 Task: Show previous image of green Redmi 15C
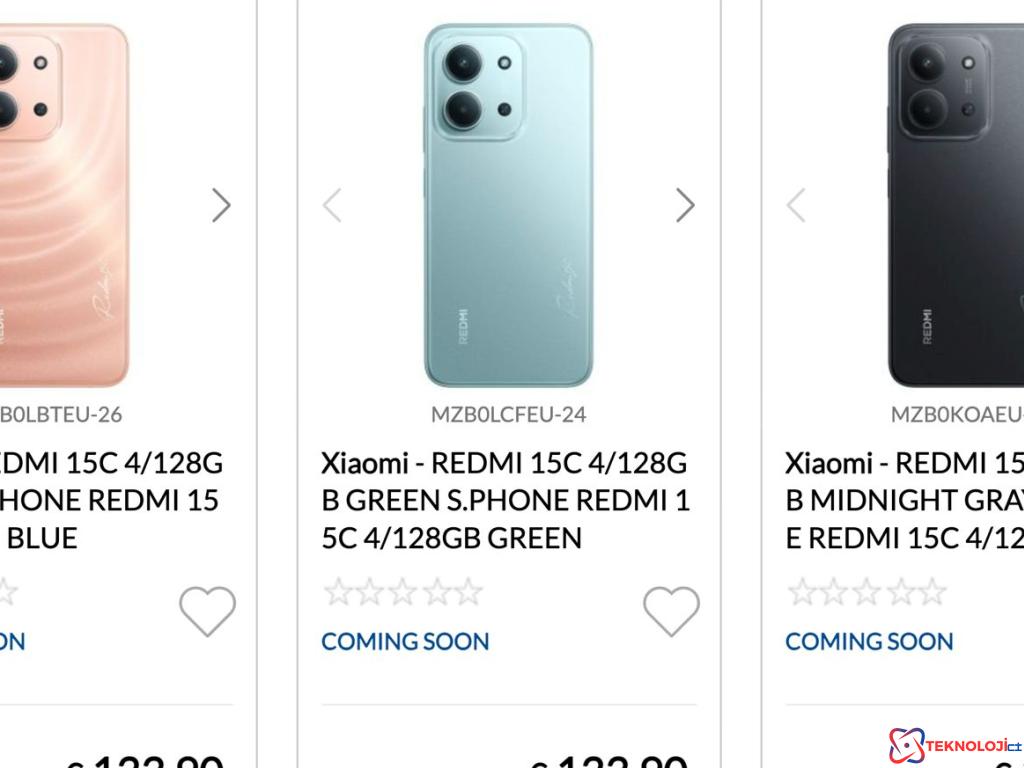(332, 205)
